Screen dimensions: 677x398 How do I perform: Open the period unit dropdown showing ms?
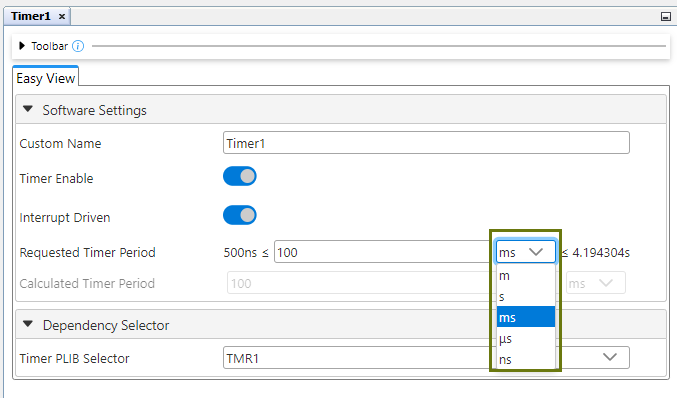[x=526, y=252]
